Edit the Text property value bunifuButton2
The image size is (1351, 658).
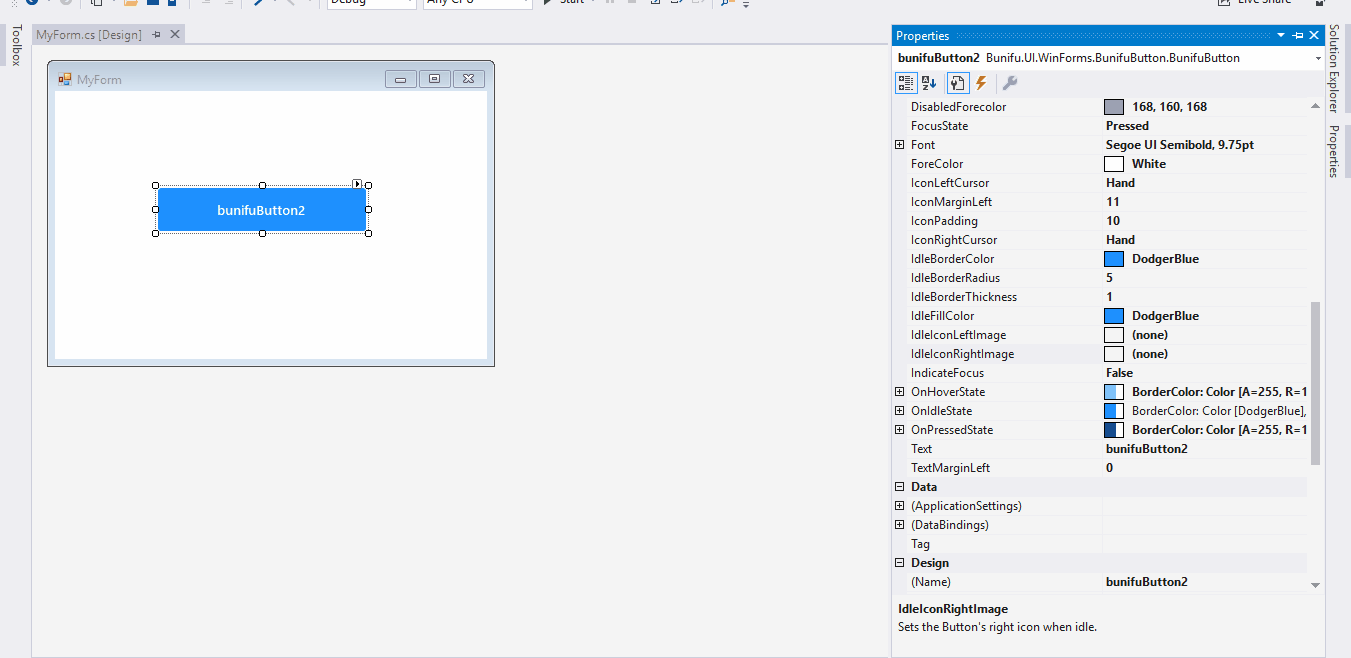tap(1146, 449)
